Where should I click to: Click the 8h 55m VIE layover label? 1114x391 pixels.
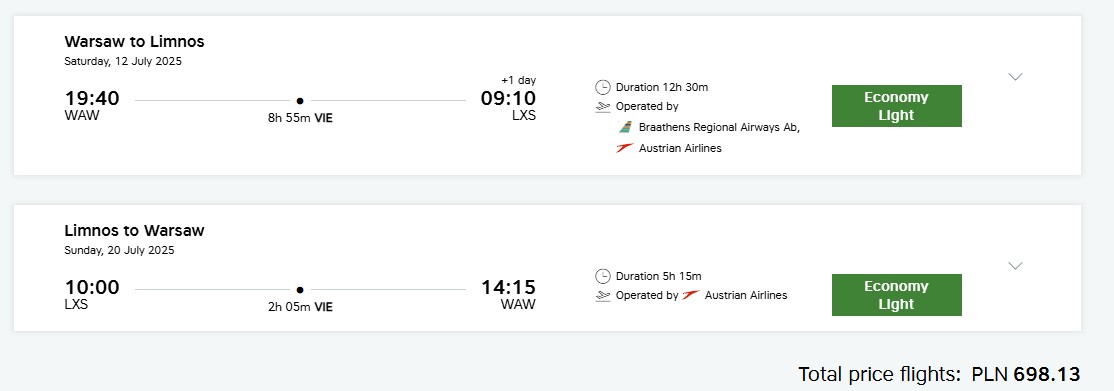click(300, 118)
